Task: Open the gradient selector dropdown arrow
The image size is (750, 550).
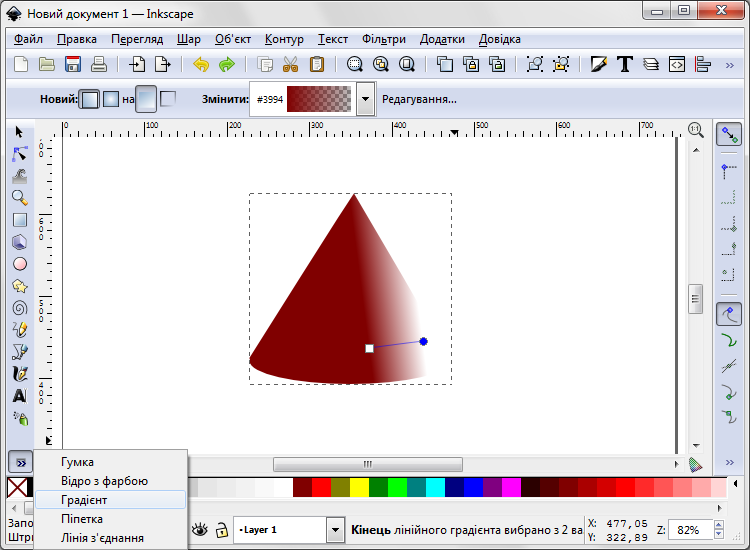Action: tap(365, 99)
